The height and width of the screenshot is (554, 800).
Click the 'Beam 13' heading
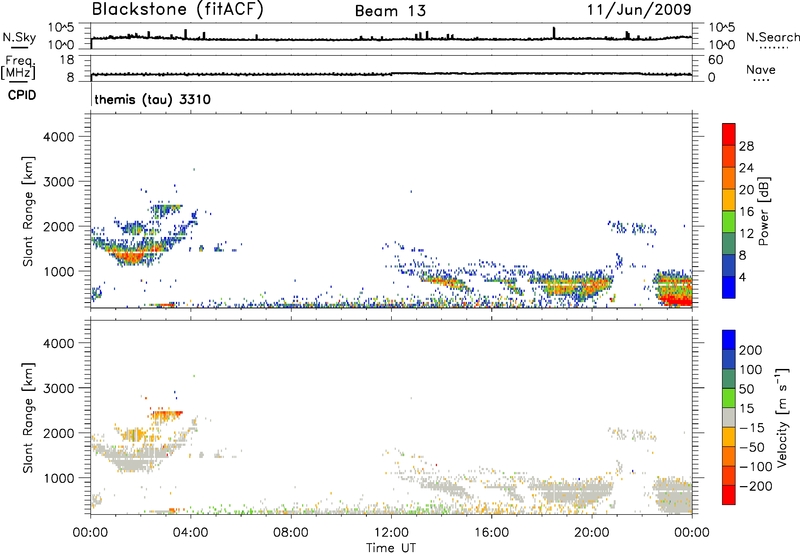390,11
